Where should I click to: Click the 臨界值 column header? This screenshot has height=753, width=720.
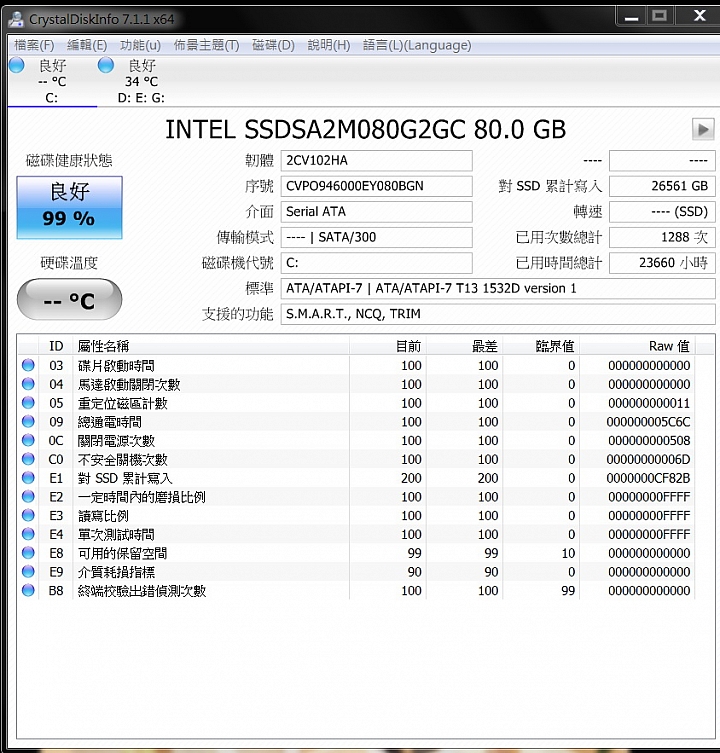coord(541,346)
